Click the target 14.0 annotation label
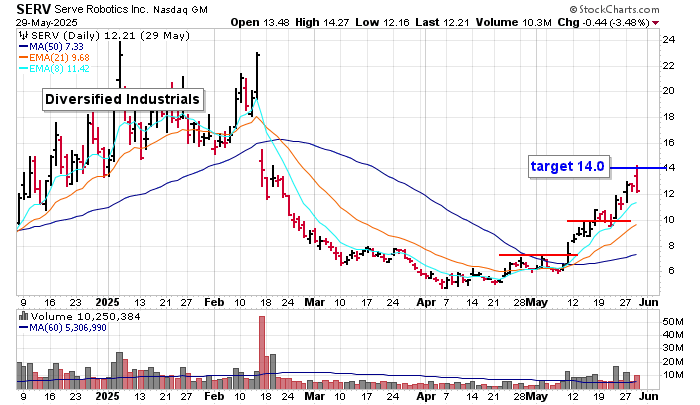 click(569, 167)
